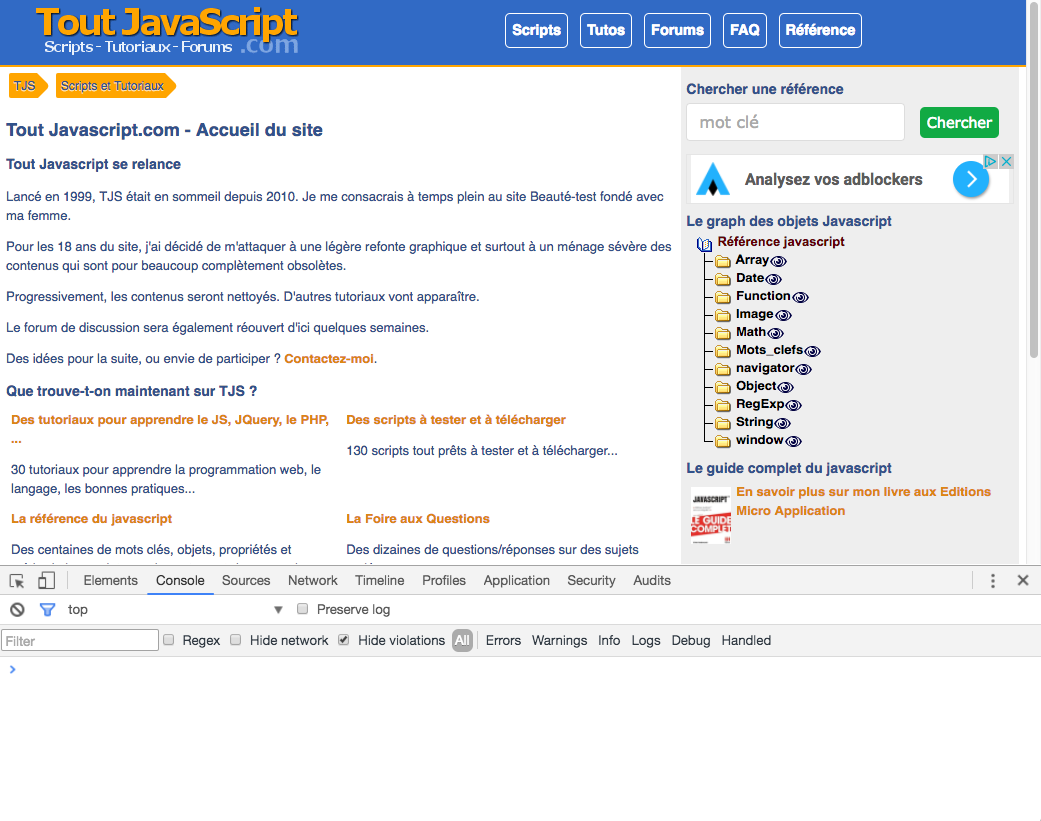The width and height of the screenshot is (1041, 821).
Task: Enable the Preserve log checkbox
Action: pos(303,609)
